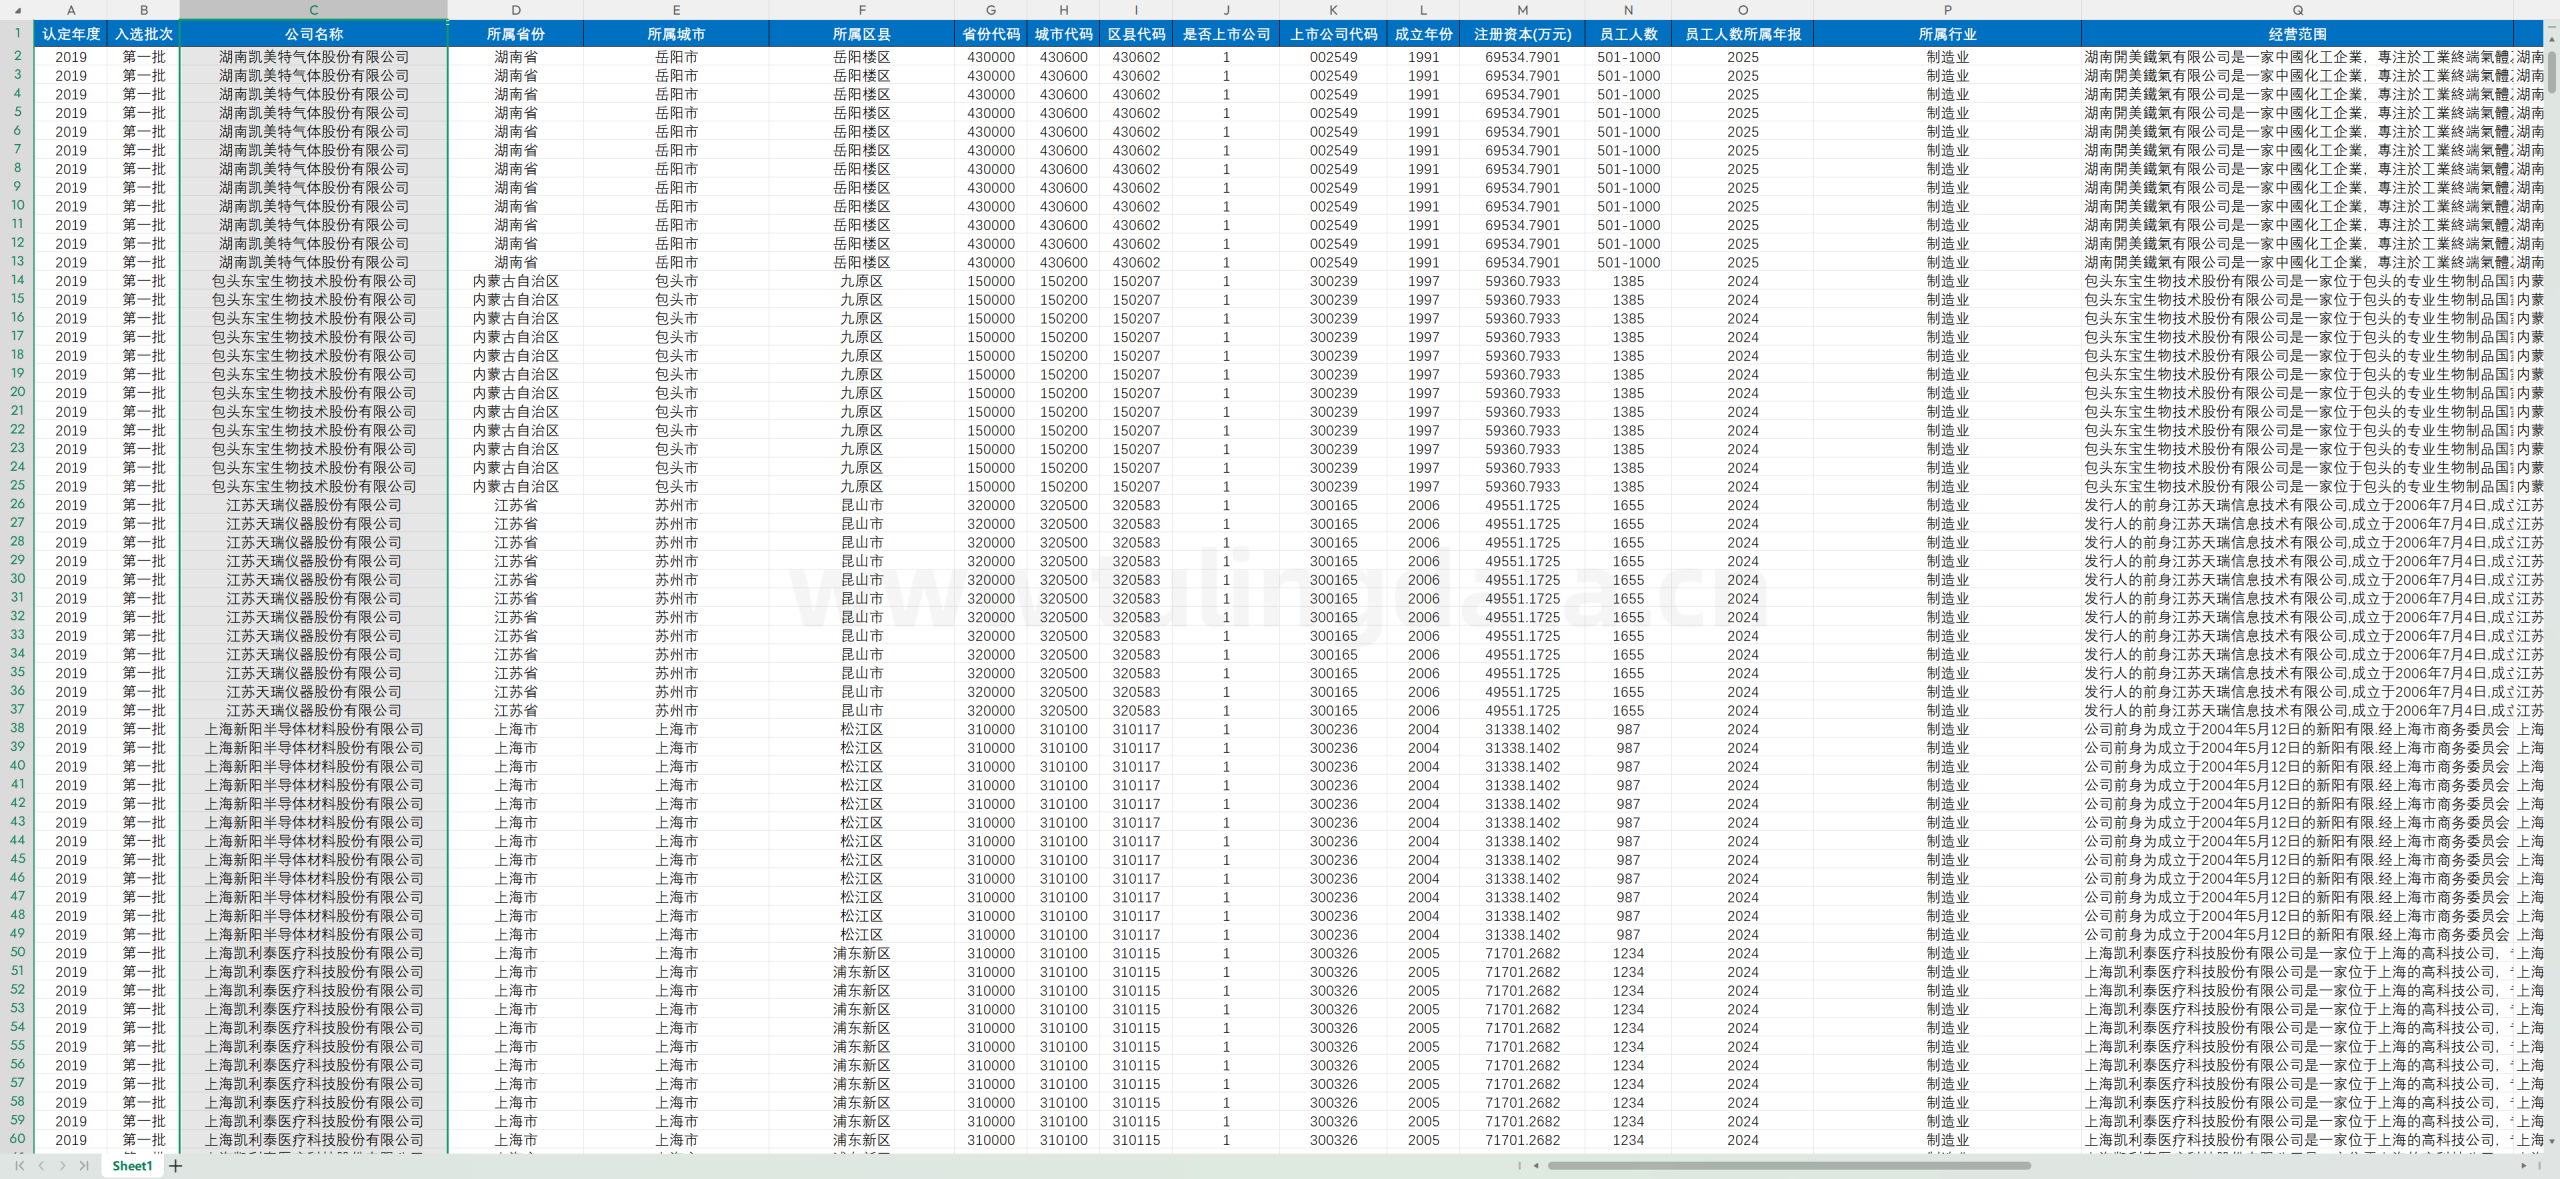Select column K header
This screenshot has height=1179, width=2560.
pos(1334,10)
